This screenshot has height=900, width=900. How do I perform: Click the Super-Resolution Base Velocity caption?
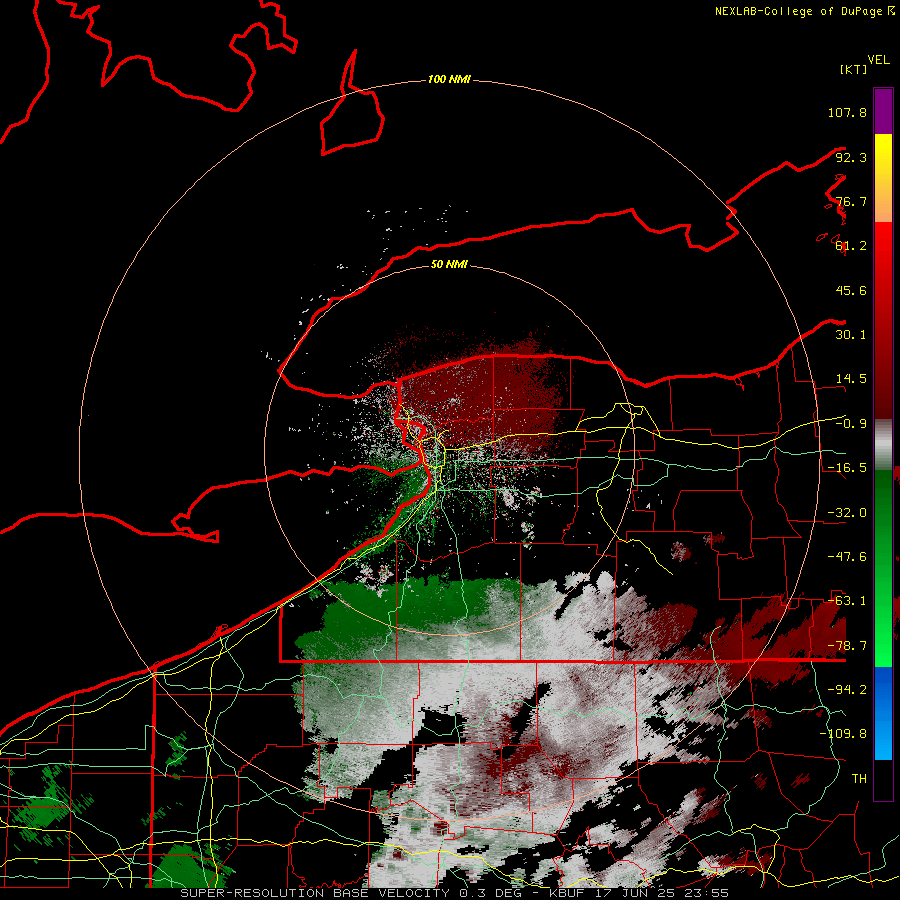(455, 893)
